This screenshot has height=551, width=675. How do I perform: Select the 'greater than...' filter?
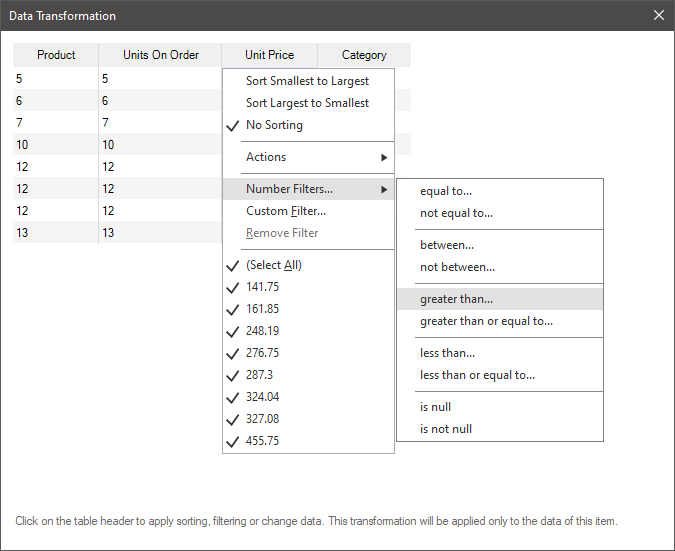[x=456, y=299]
